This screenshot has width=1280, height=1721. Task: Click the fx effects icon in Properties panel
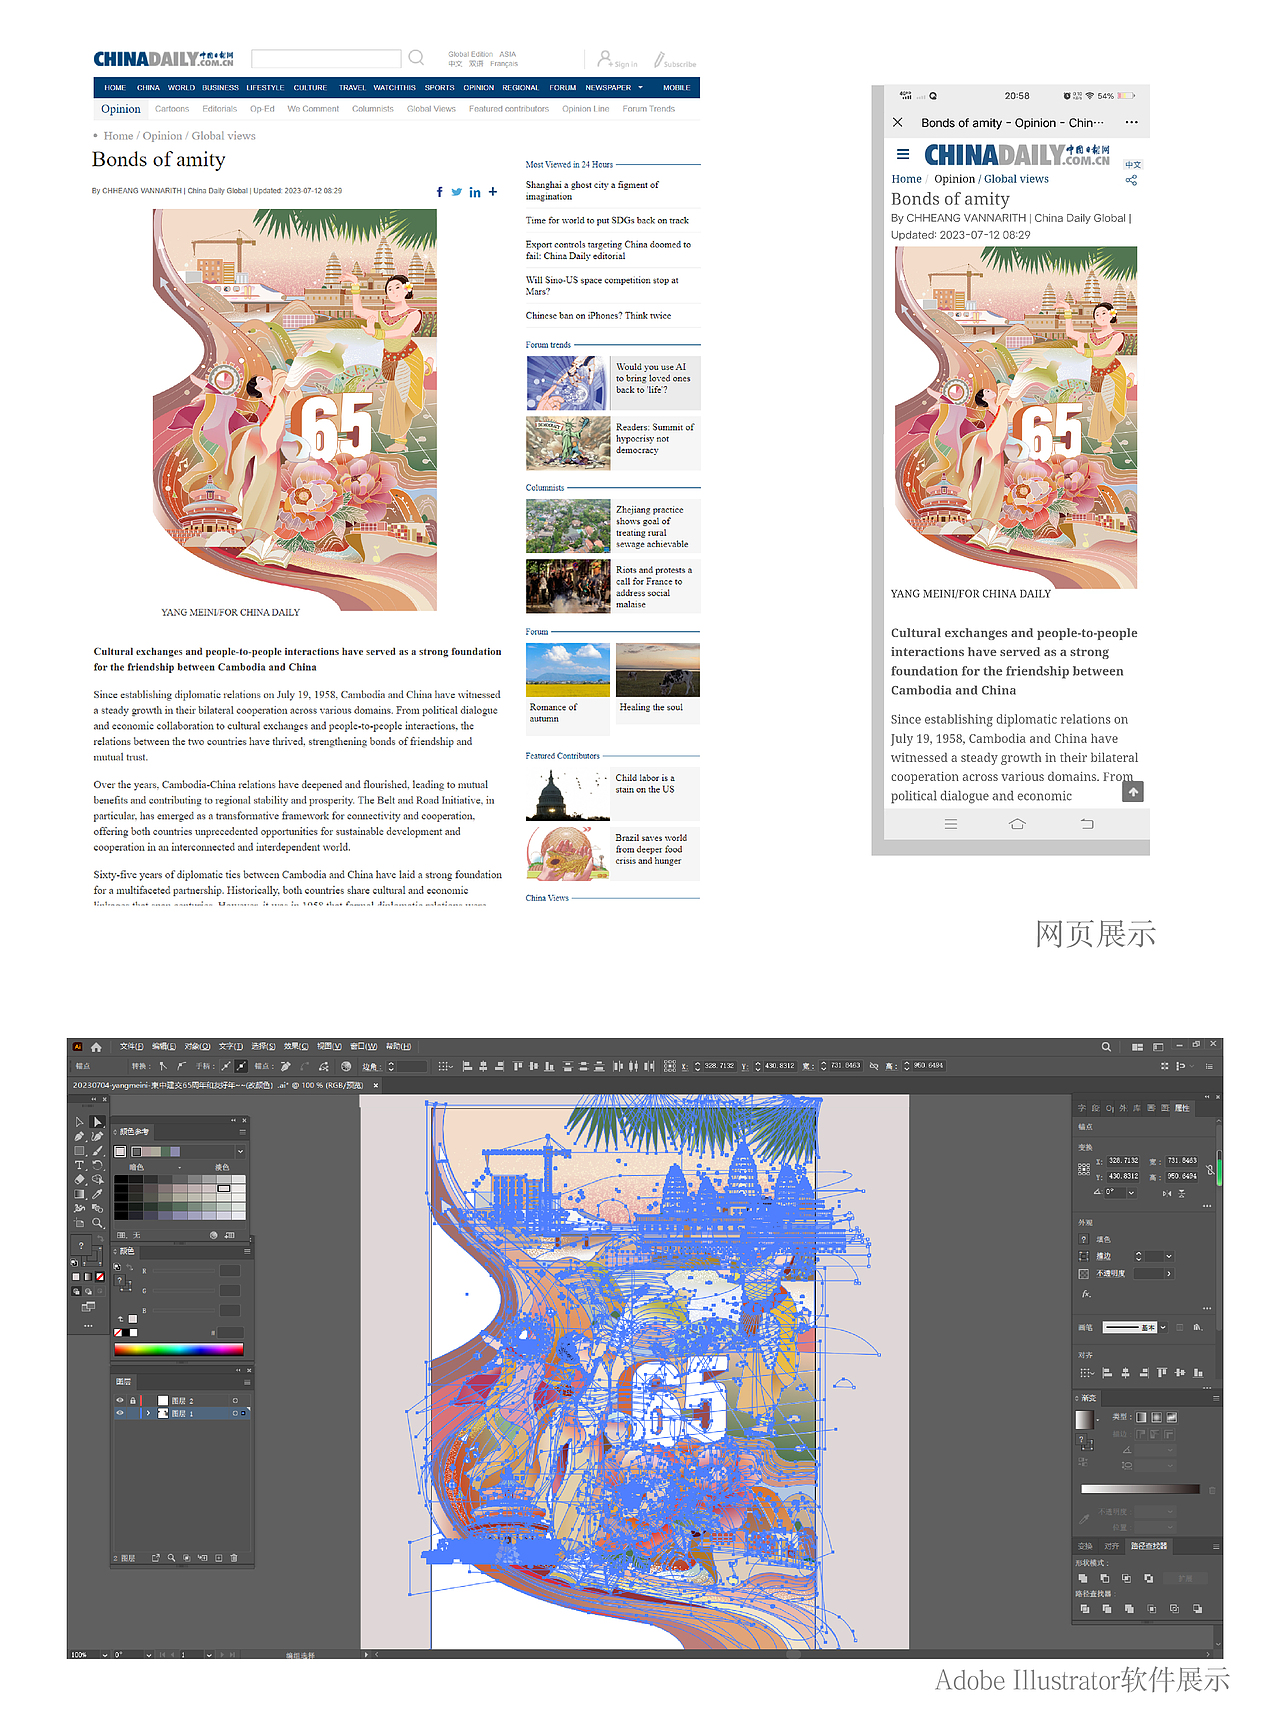pyautogui.click(x=1086, y=1294)
